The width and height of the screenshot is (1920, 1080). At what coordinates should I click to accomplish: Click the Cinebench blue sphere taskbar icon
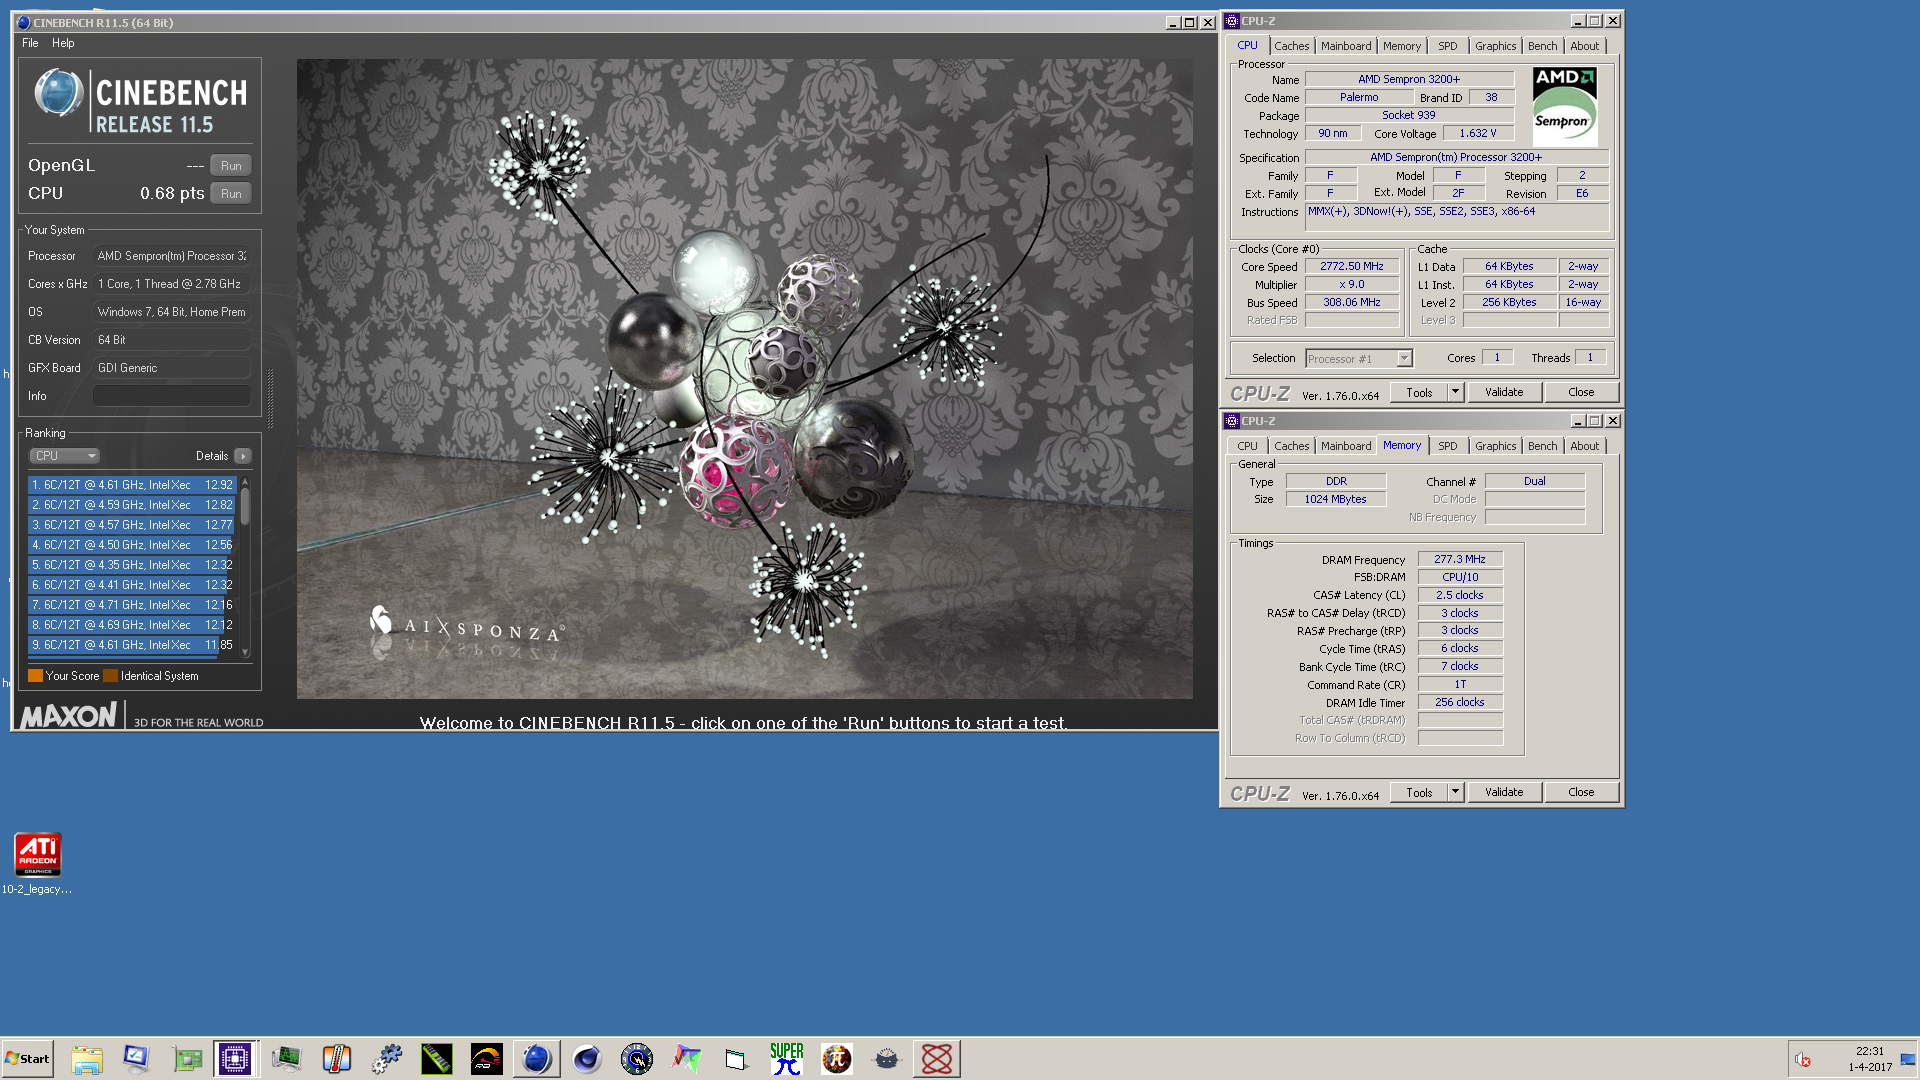coord(537,1059)
